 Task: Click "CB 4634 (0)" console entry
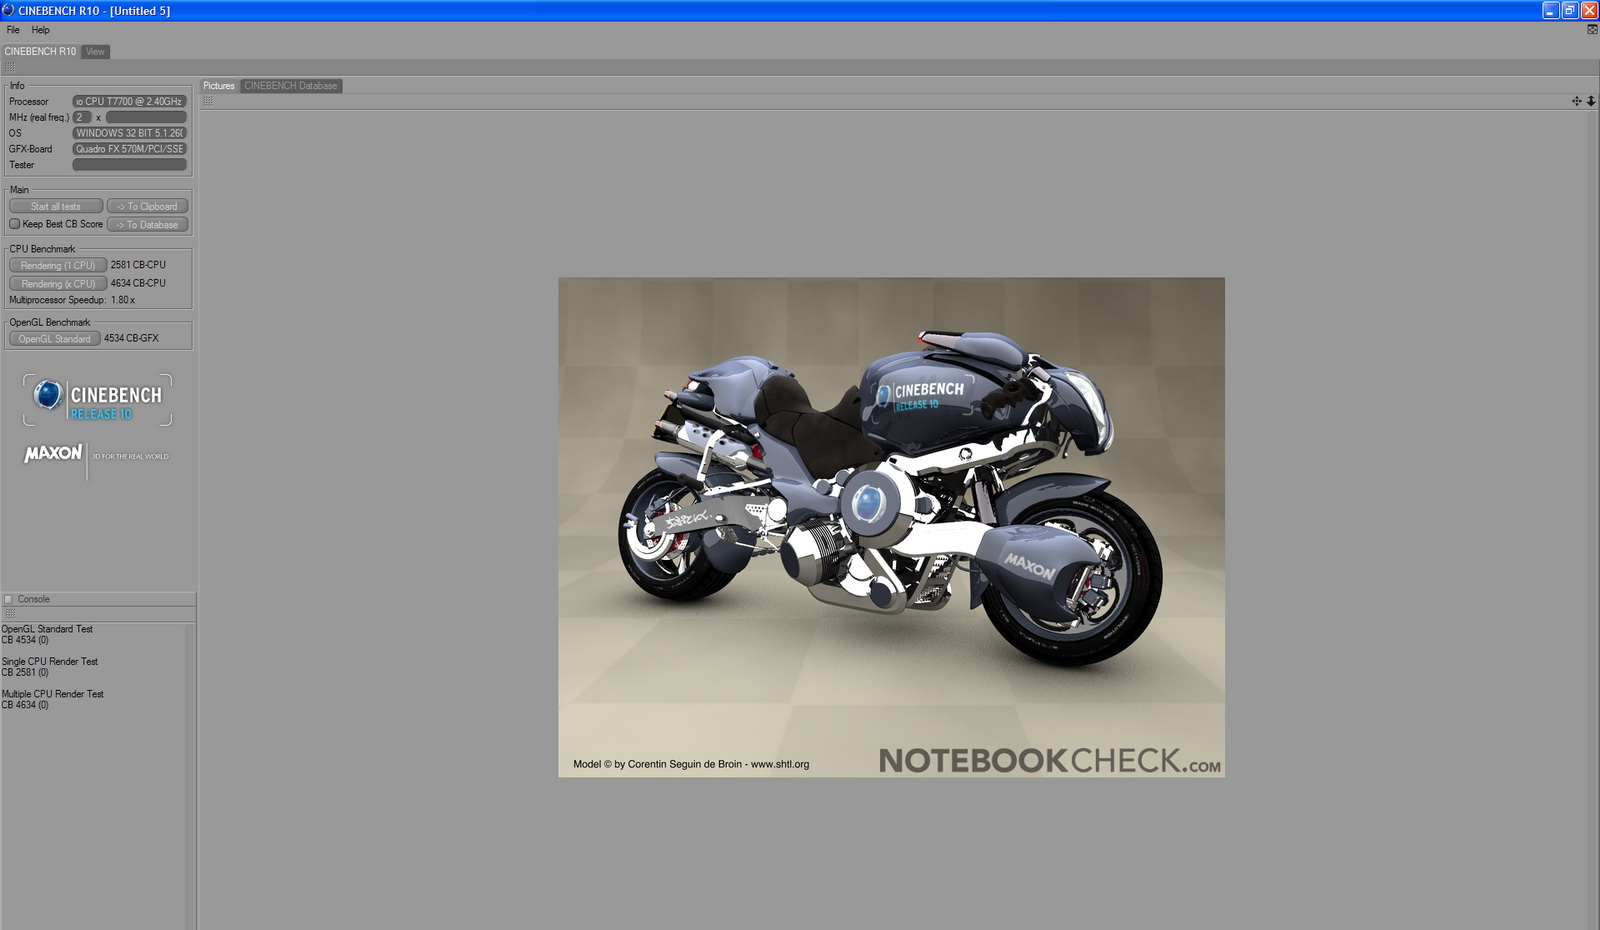(25, 705)
